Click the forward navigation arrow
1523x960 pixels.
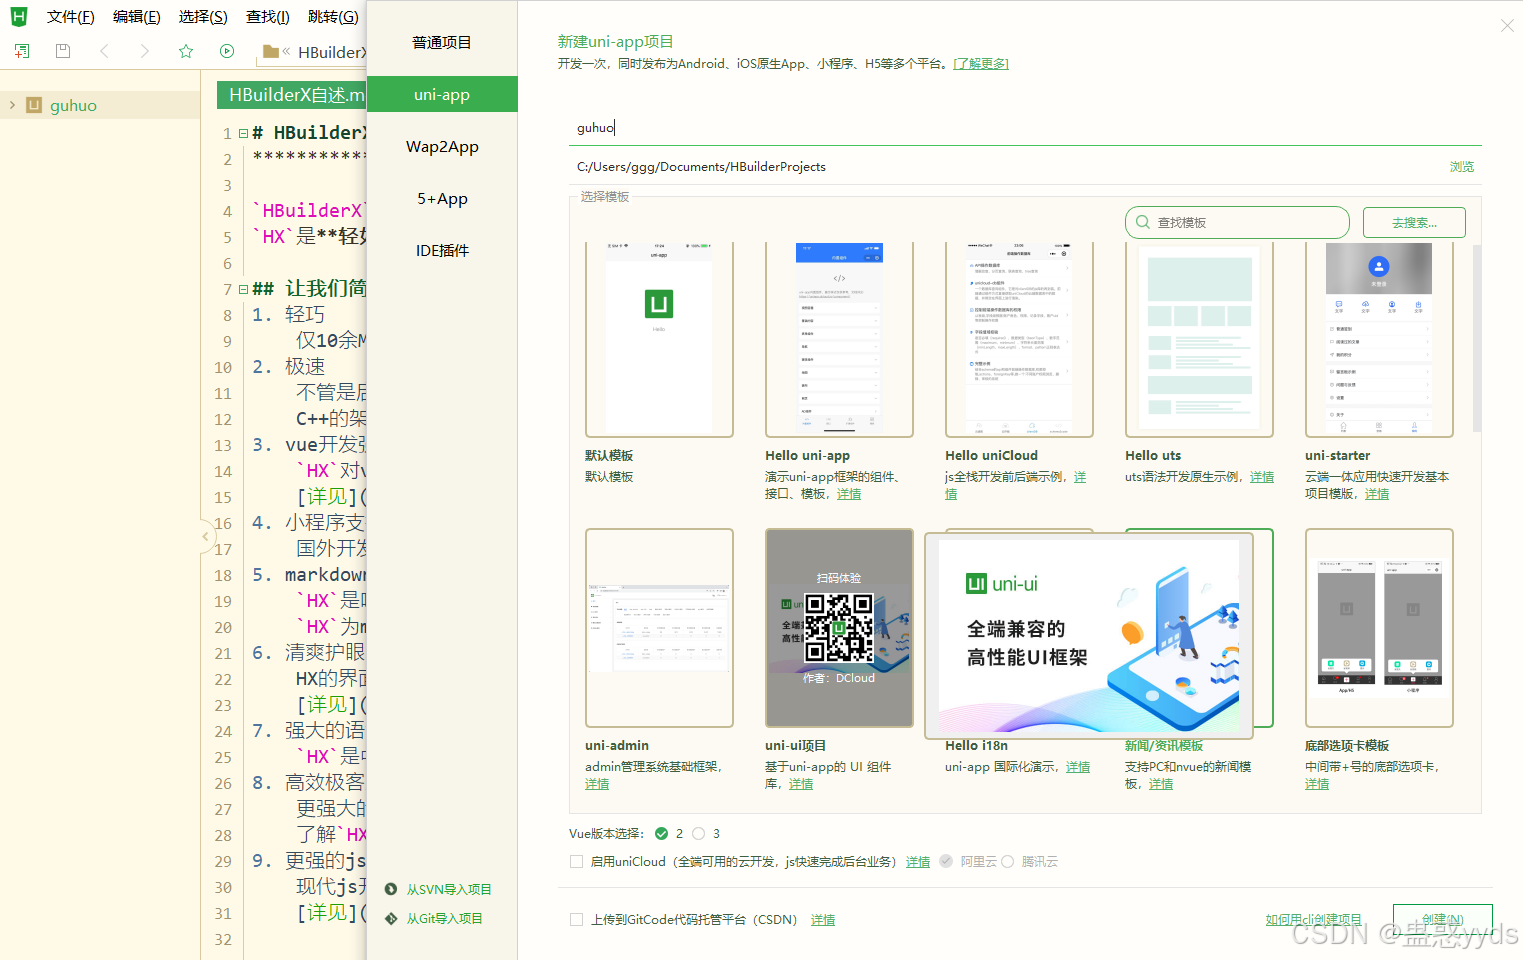(145, 51)
